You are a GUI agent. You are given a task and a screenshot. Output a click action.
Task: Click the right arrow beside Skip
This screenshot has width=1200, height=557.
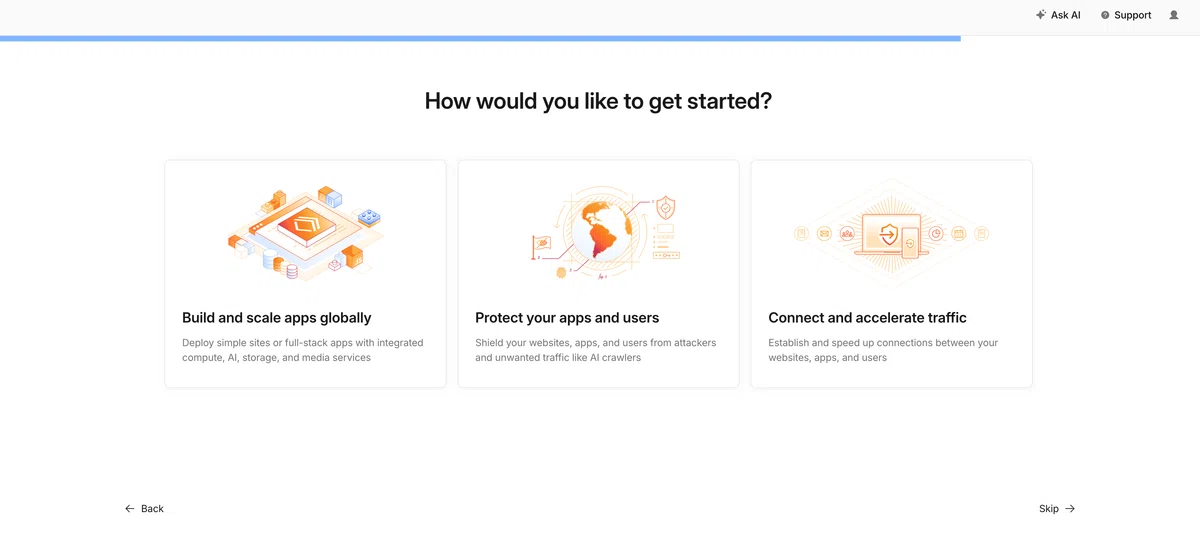pos(1070,509)
